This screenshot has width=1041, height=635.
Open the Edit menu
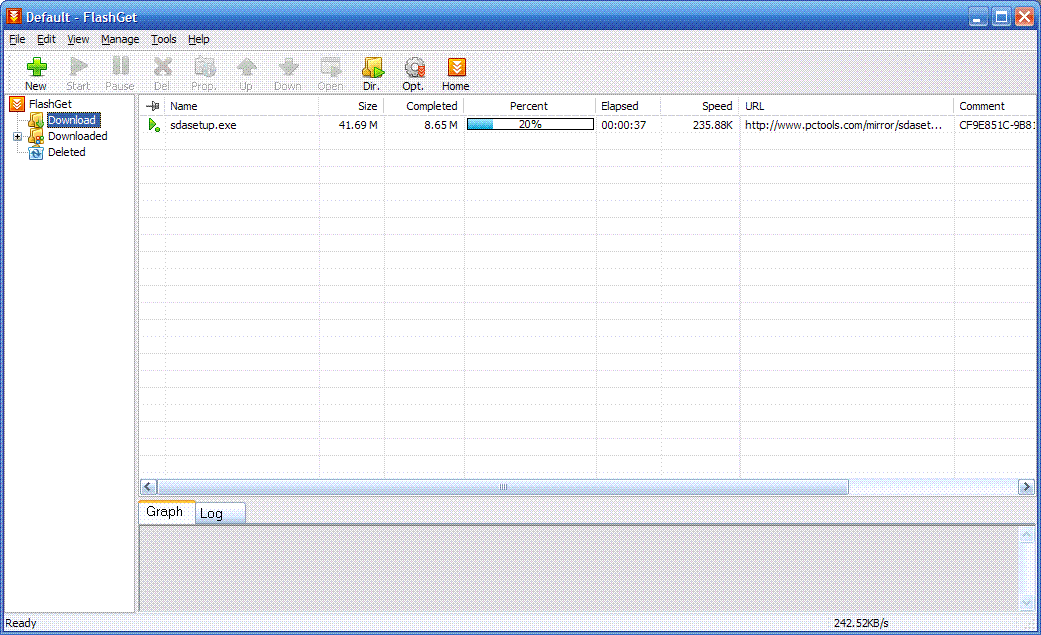(x=46, y=39)
